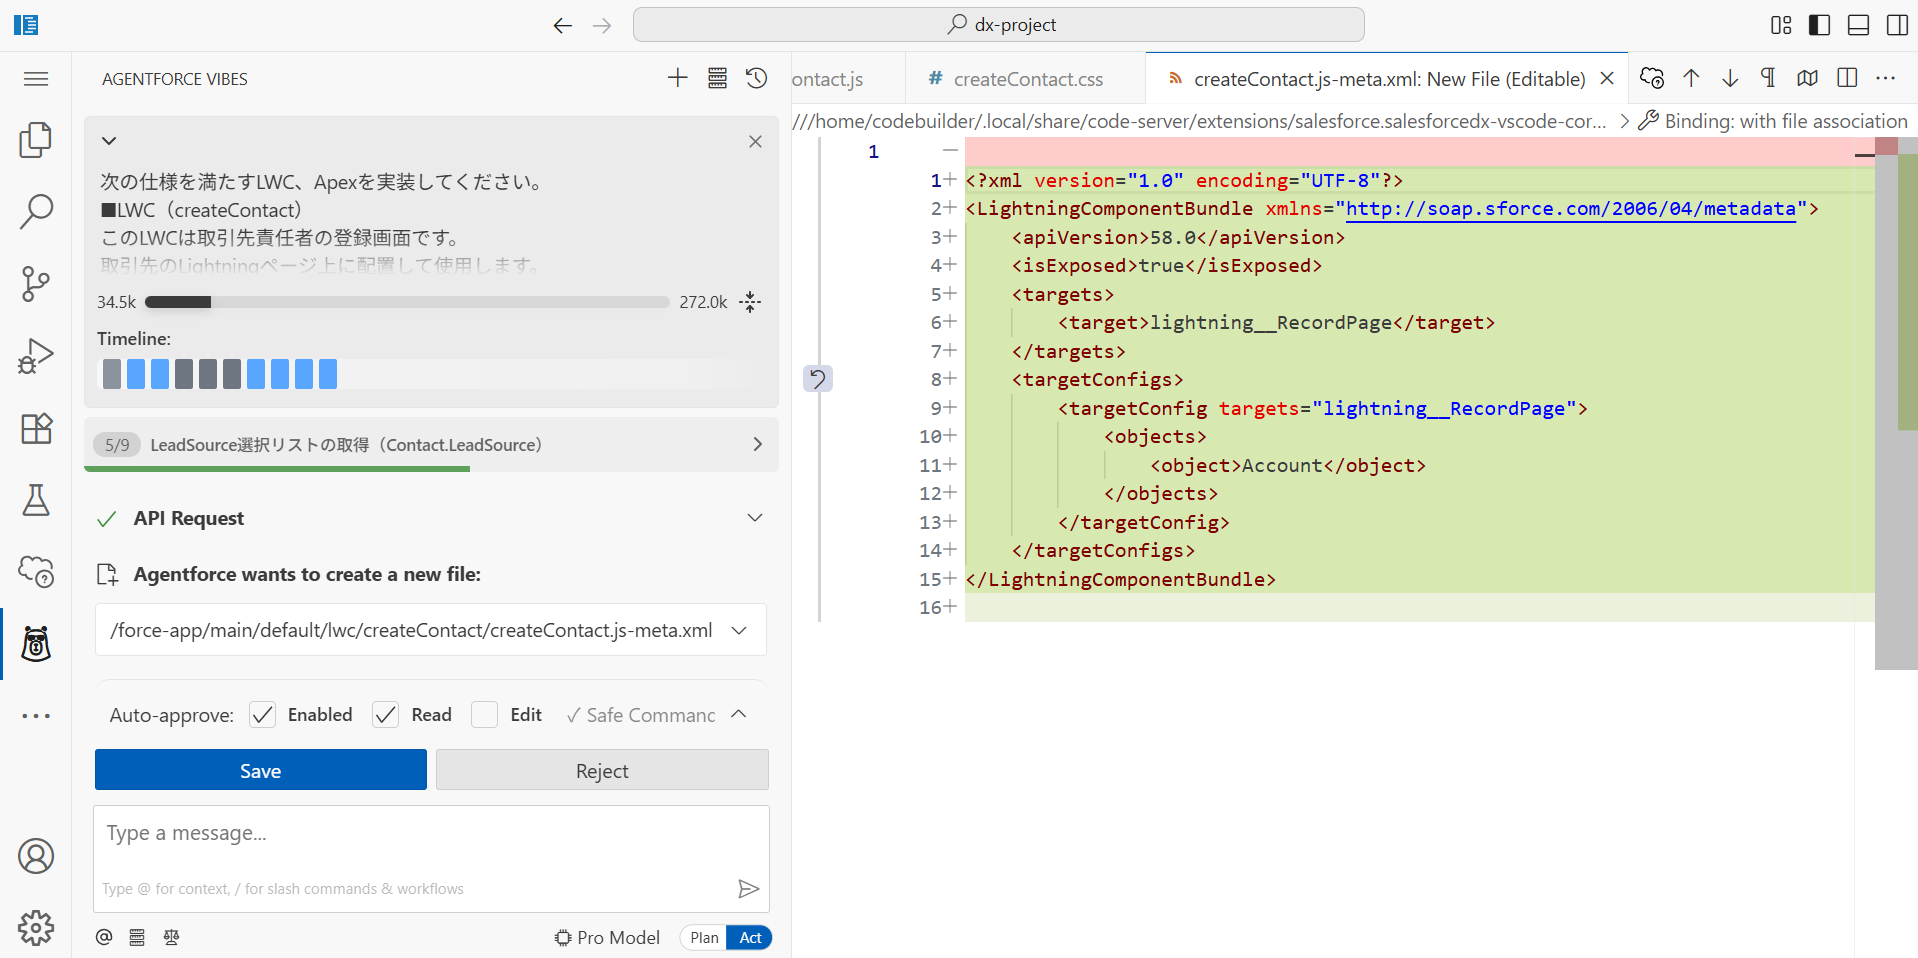Viewport: 1918px width, 958px height.
Task: Expand step 5/9 LeadSource details
Action: pos(757,444)
